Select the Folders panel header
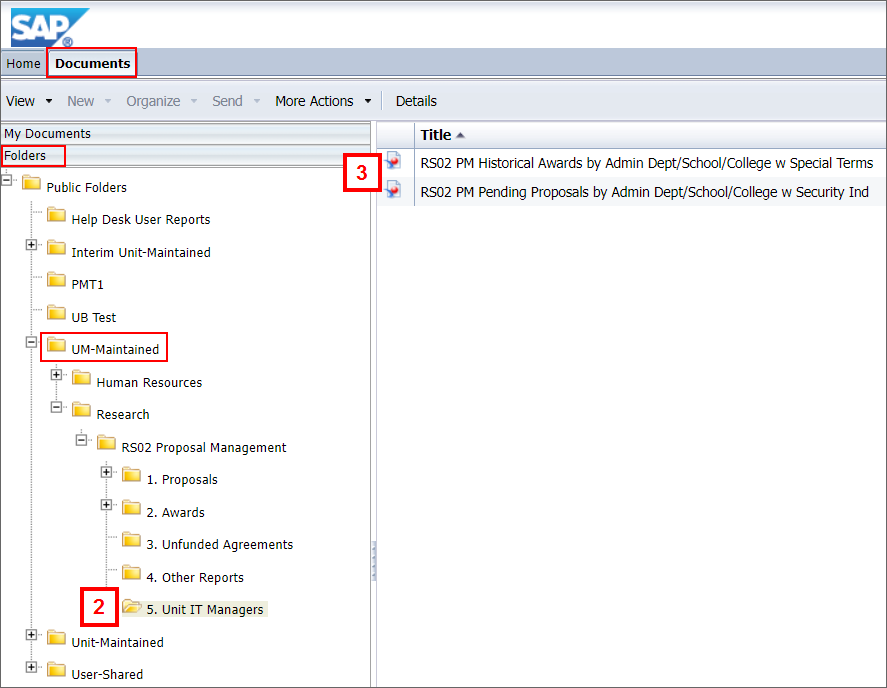 (x=186, y=156)
